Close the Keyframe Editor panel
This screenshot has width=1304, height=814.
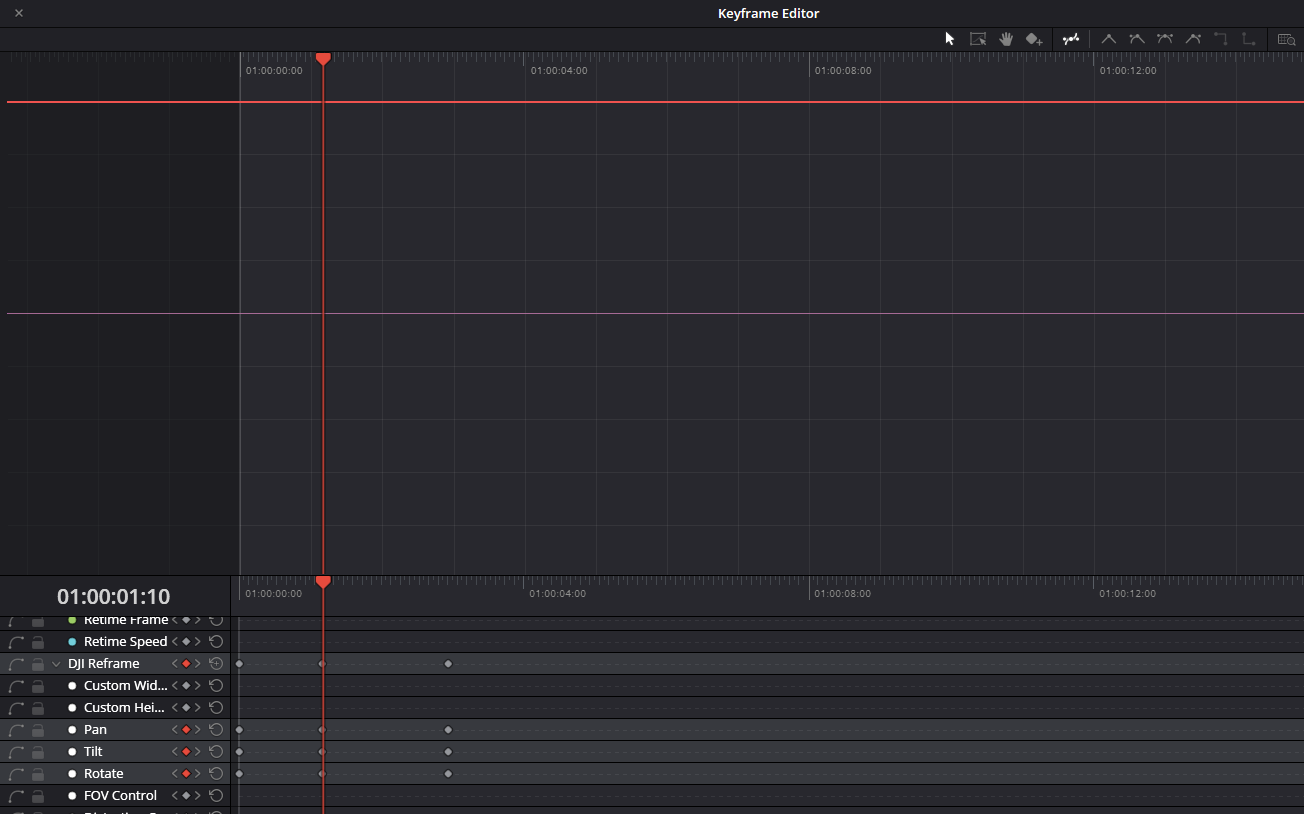click(19, 13)
